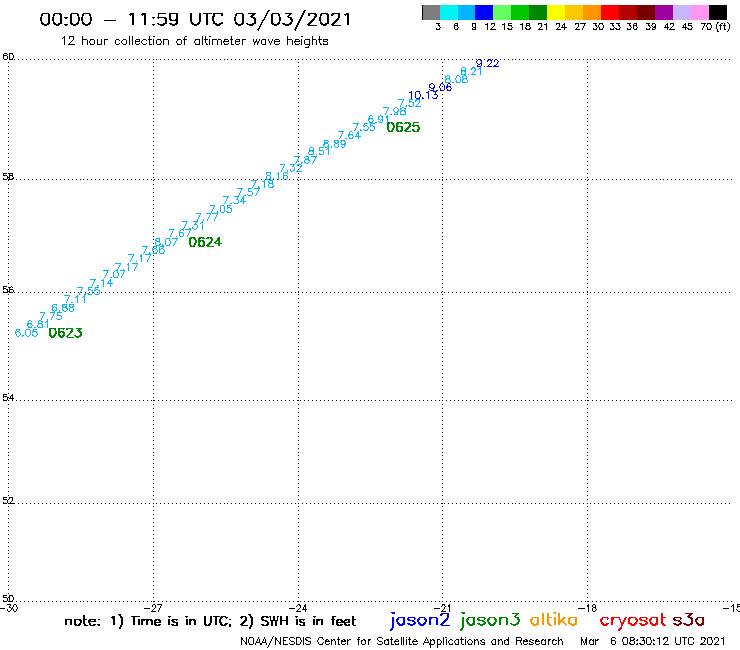
Task: Click the 9.06 wave height value
Action: click(x=440, y=87)
